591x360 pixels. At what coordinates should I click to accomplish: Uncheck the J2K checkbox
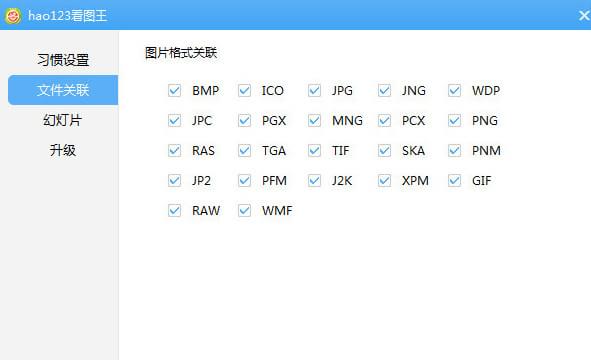314,181
